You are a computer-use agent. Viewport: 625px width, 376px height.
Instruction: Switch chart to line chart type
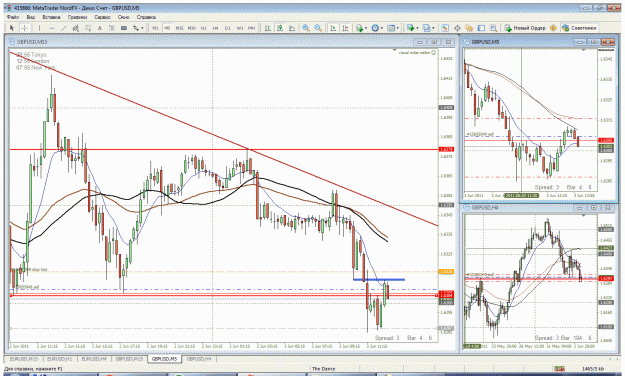[292, 28]
